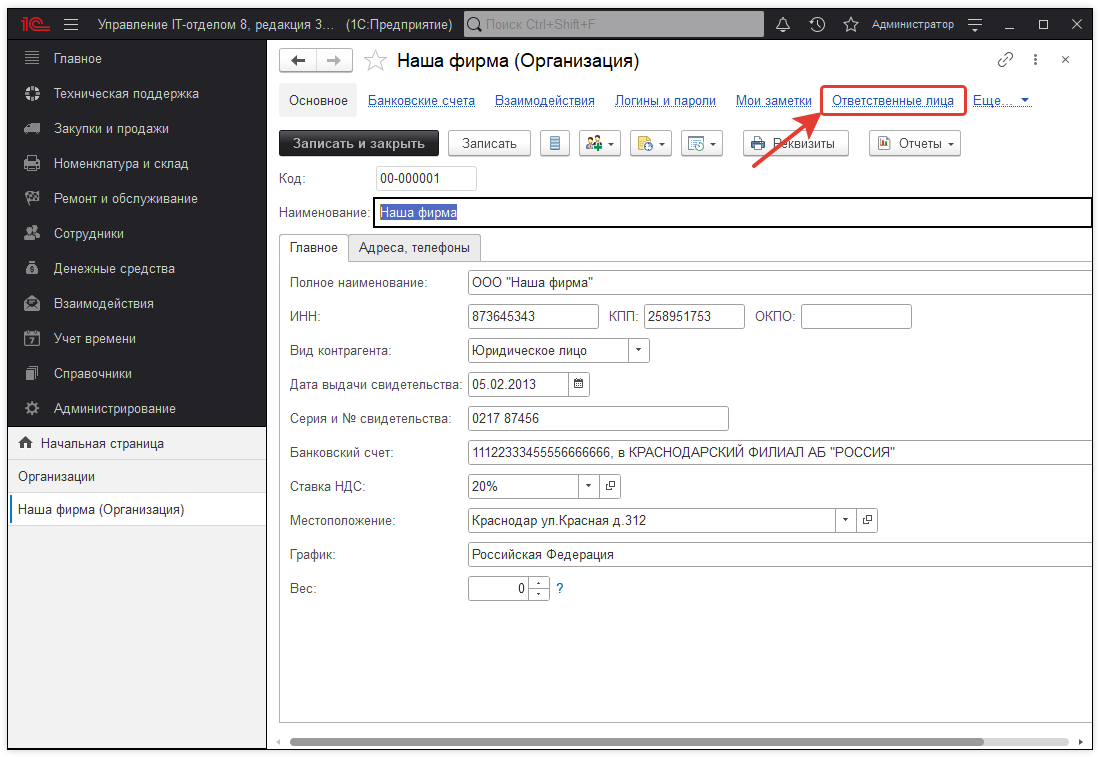Open the Location field record button
The height and width of the screenshot is (757, 1100).
pyautogui.click(x=867, y=520)
